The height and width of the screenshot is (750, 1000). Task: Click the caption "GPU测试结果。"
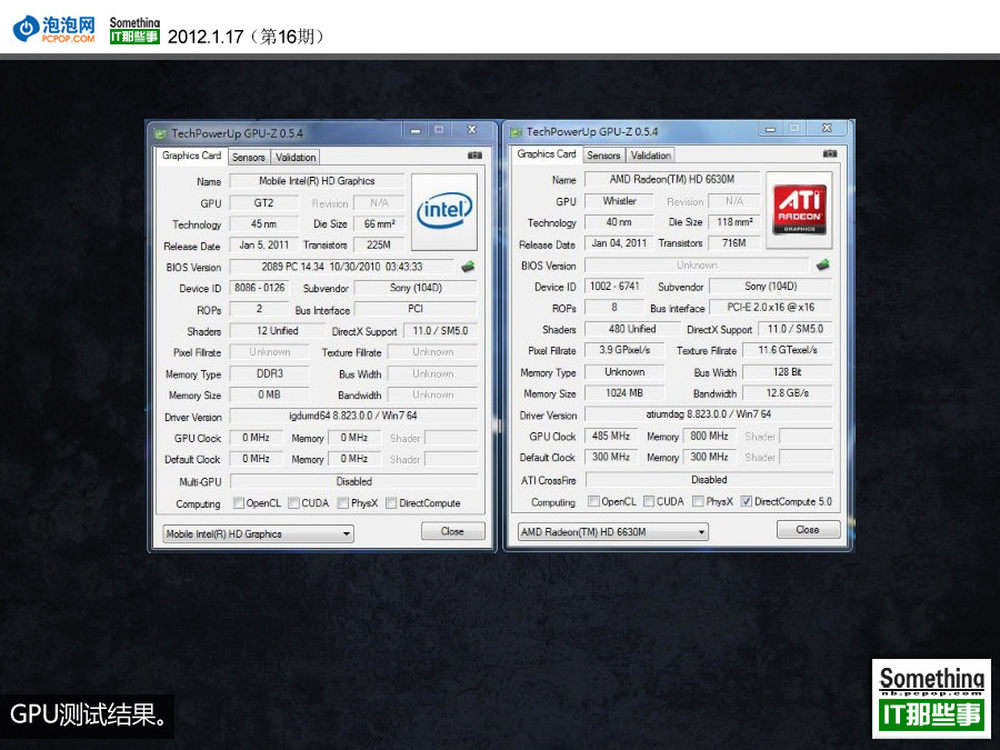[90, 715]
